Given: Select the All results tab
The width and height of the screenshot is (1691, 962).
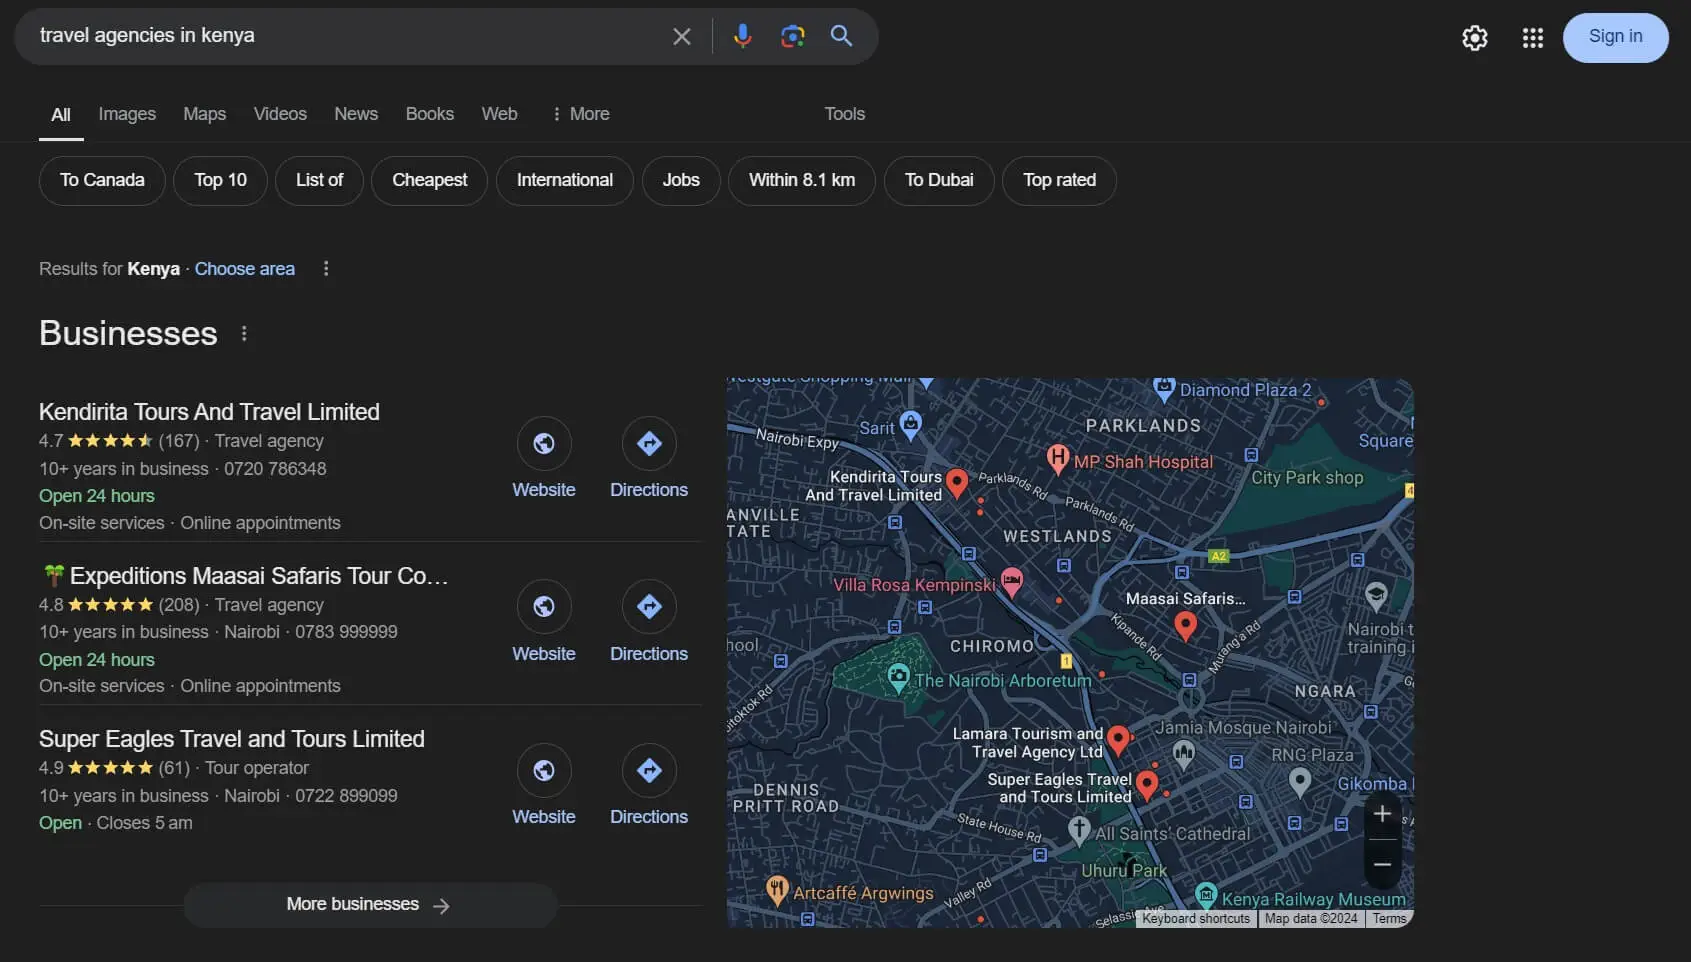Looking at the screenshot, I should [x=61, y=115].
